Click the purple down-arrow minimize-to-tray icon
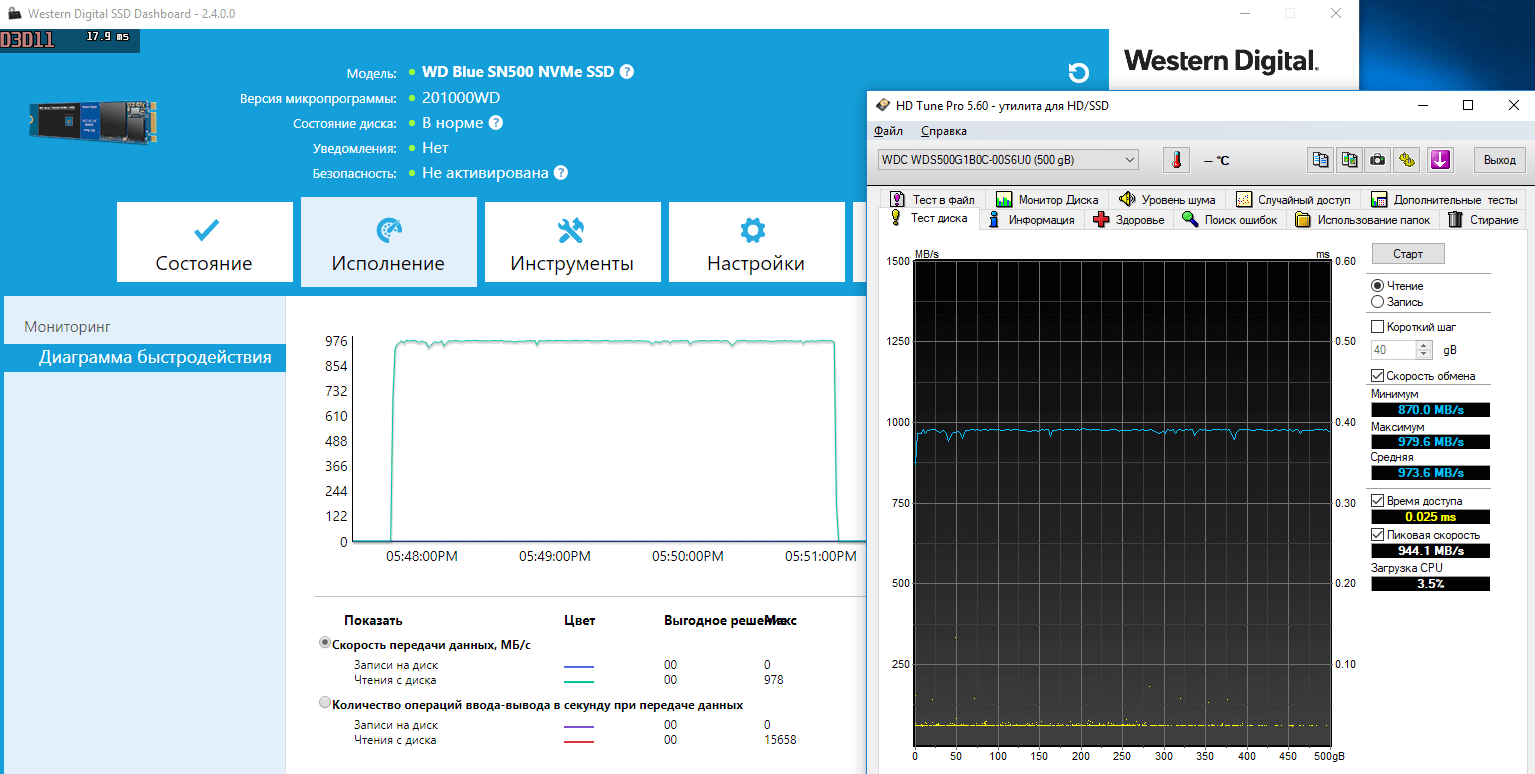 pyautogui.click(x=1440, y=160)
